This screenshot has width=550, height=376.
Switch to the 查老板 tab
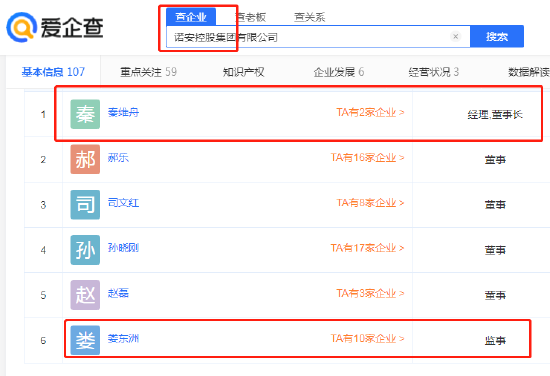250,17
